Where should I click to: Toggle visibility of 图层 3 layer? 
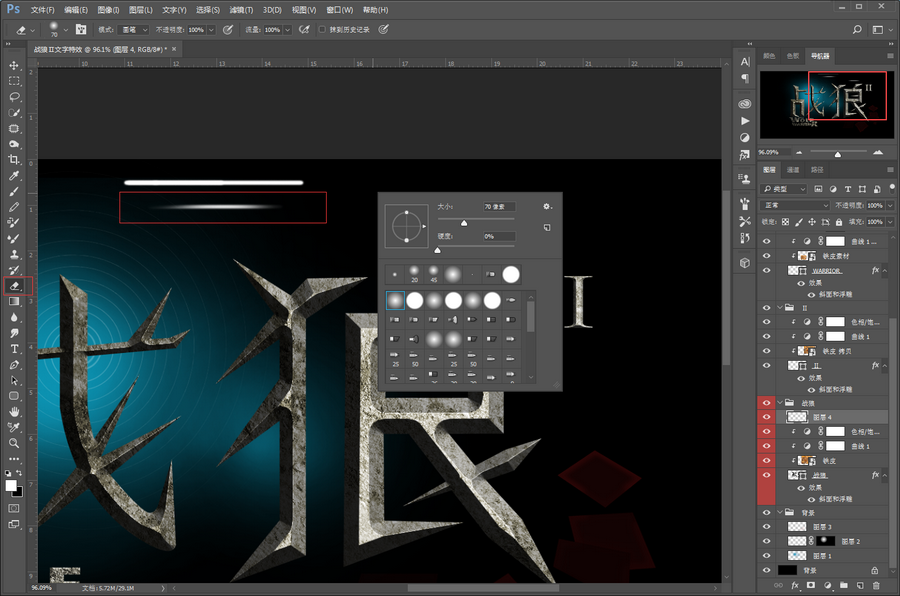pyautogui.click(x=767, y=525)
